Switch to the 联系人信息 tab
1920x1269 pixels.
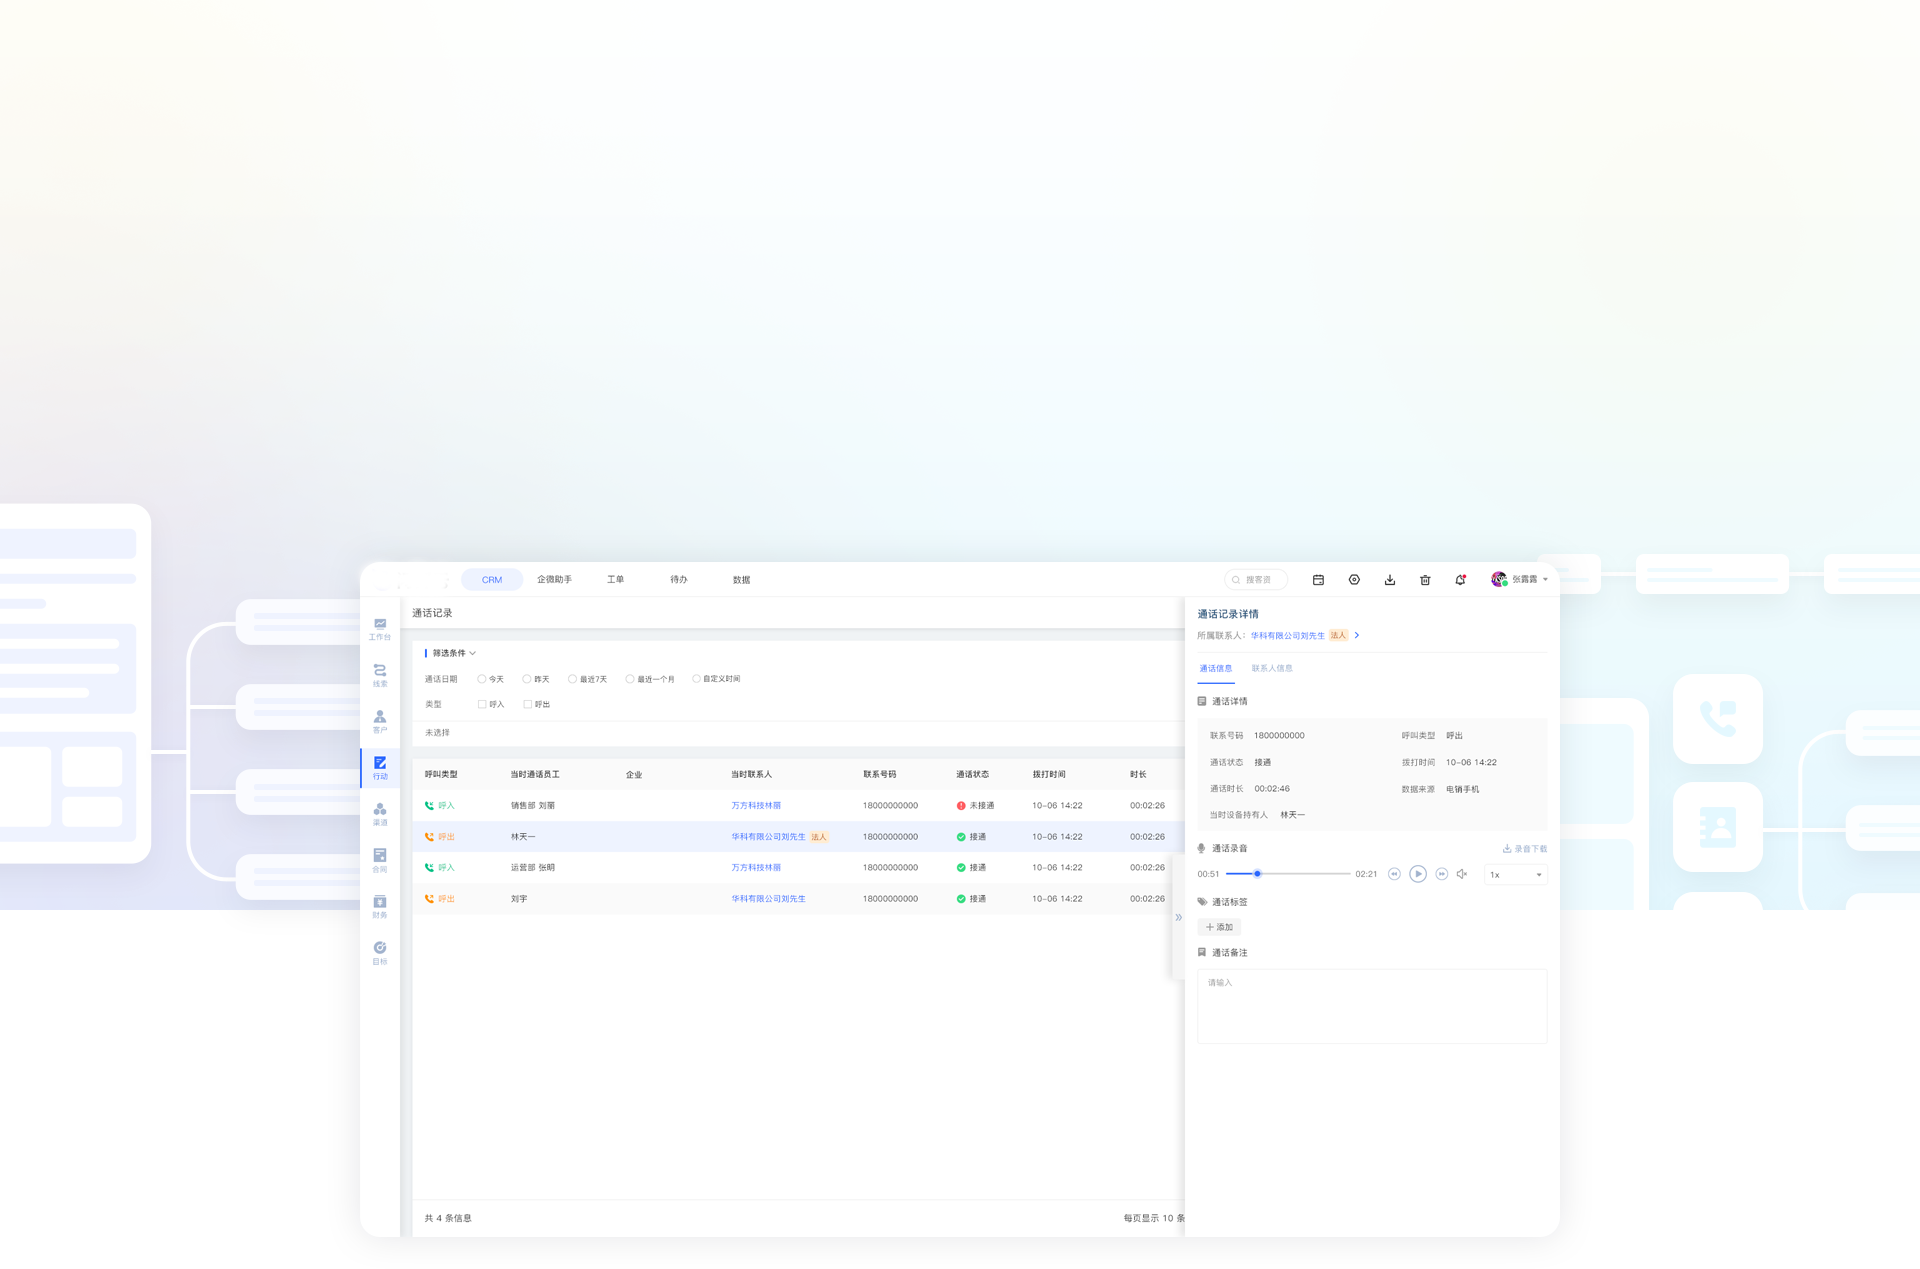[x=1272, y=668]
